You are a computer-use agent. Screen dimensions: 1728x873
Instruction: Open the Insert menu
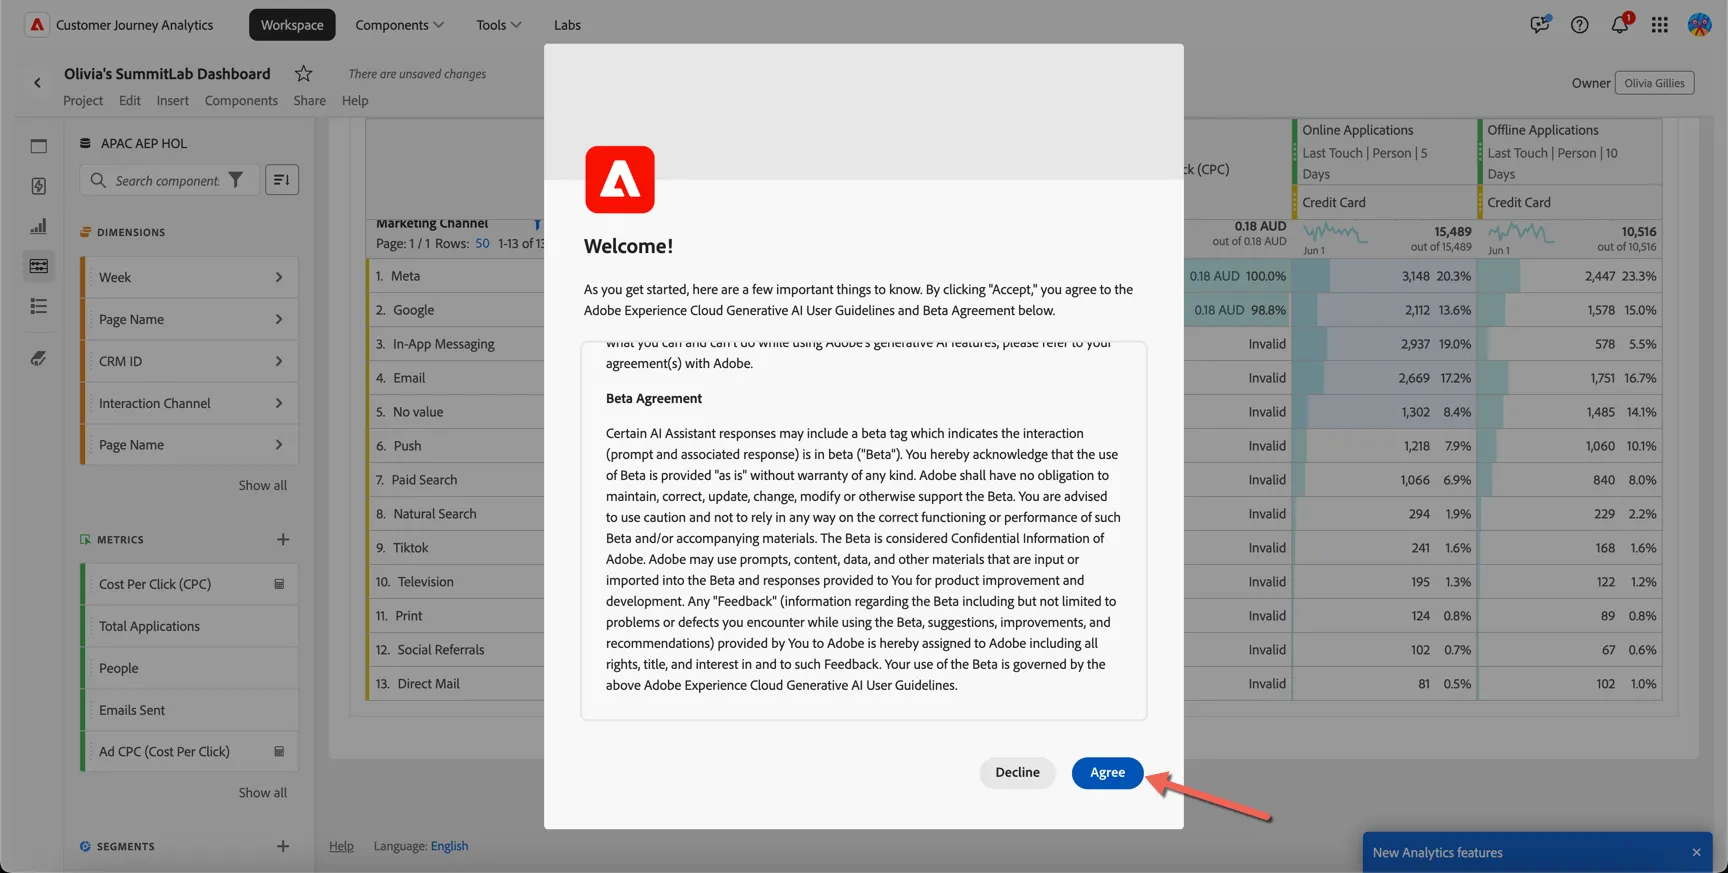(172, 100)
